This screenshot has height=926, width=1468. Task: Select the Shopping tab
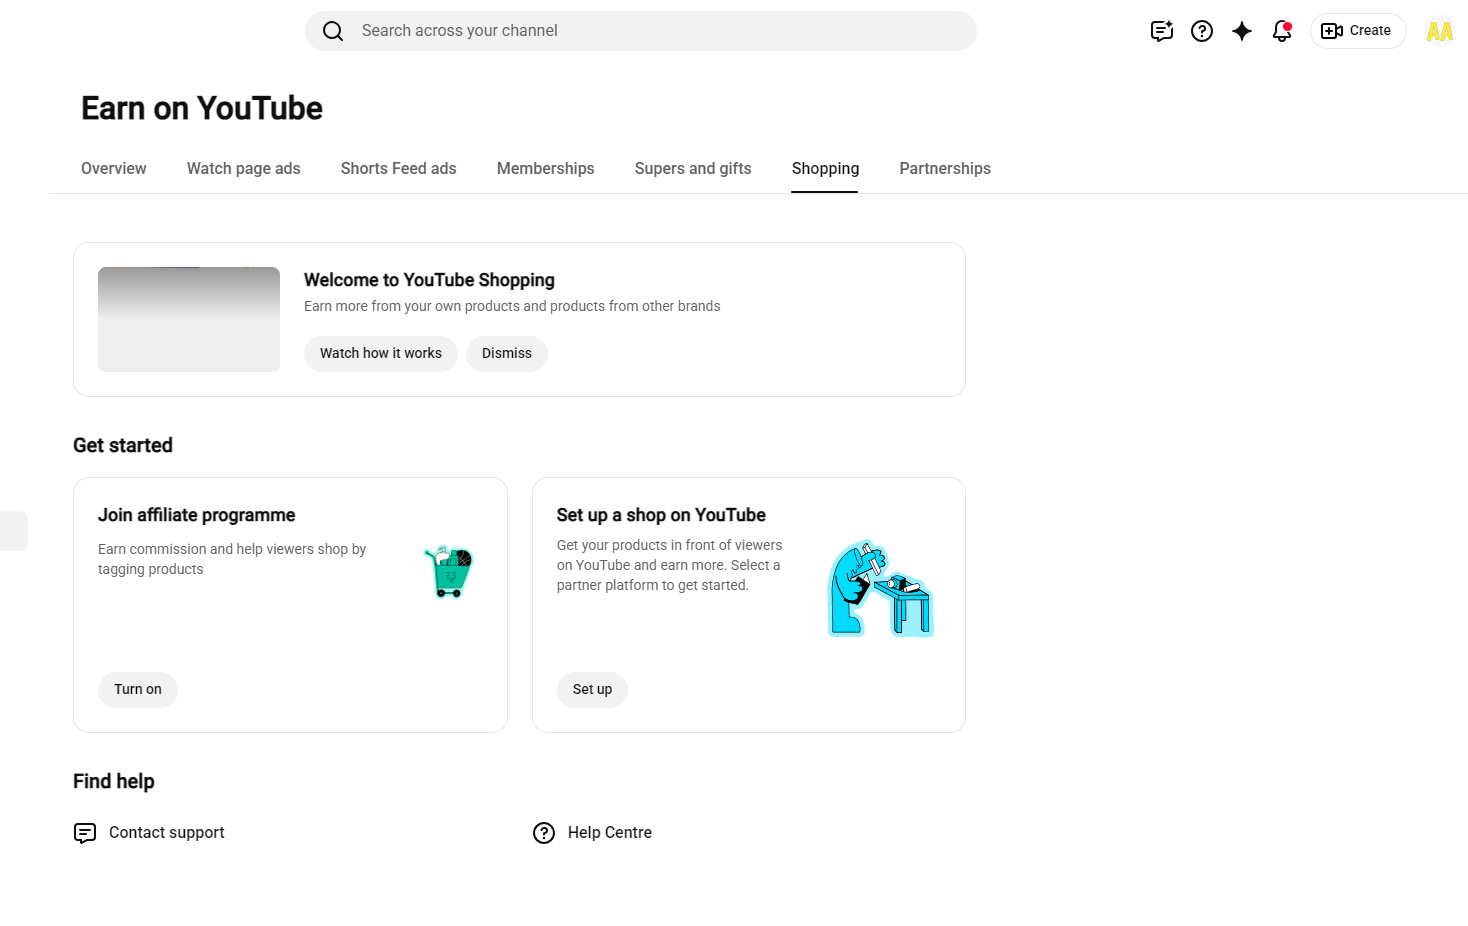point(825,169)
